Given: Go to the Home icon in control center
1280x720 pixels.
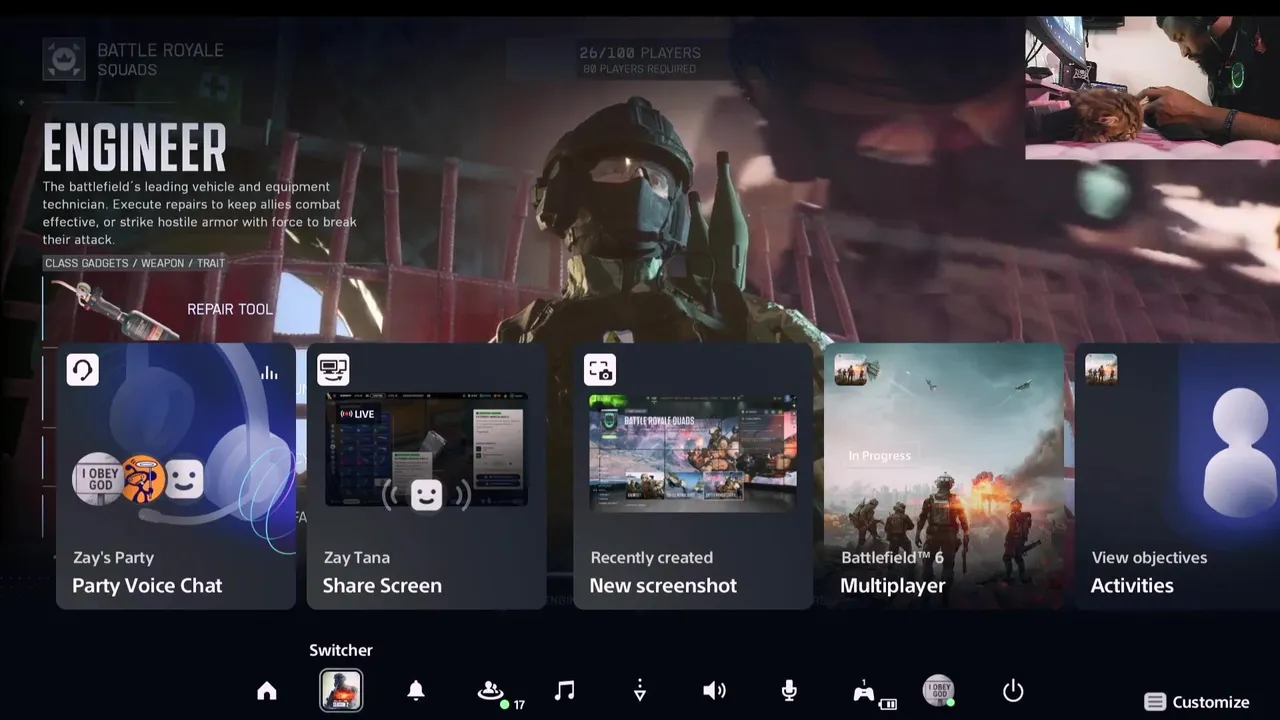Looking at the screenshot, I should [267, 691].
